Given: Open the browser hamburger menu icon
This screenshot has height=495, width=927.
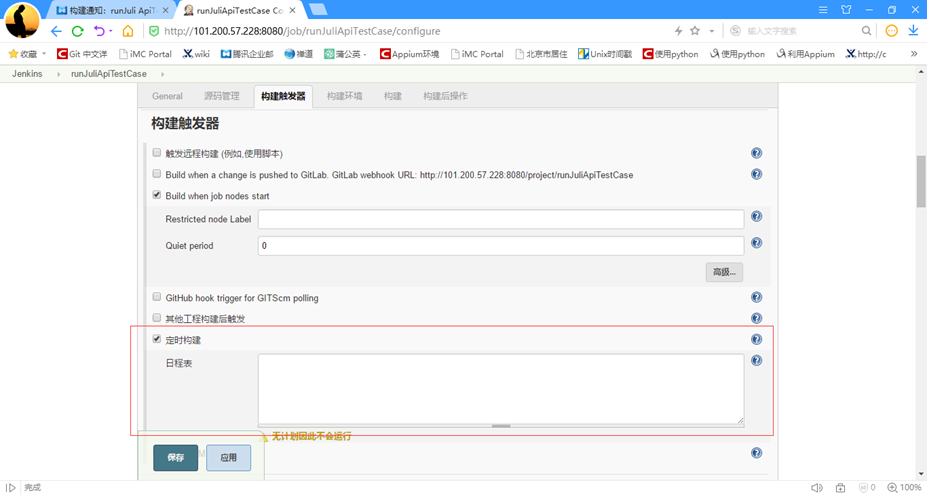Looking at the screenshot, I should pyautogui.click(x=823, y=9).
